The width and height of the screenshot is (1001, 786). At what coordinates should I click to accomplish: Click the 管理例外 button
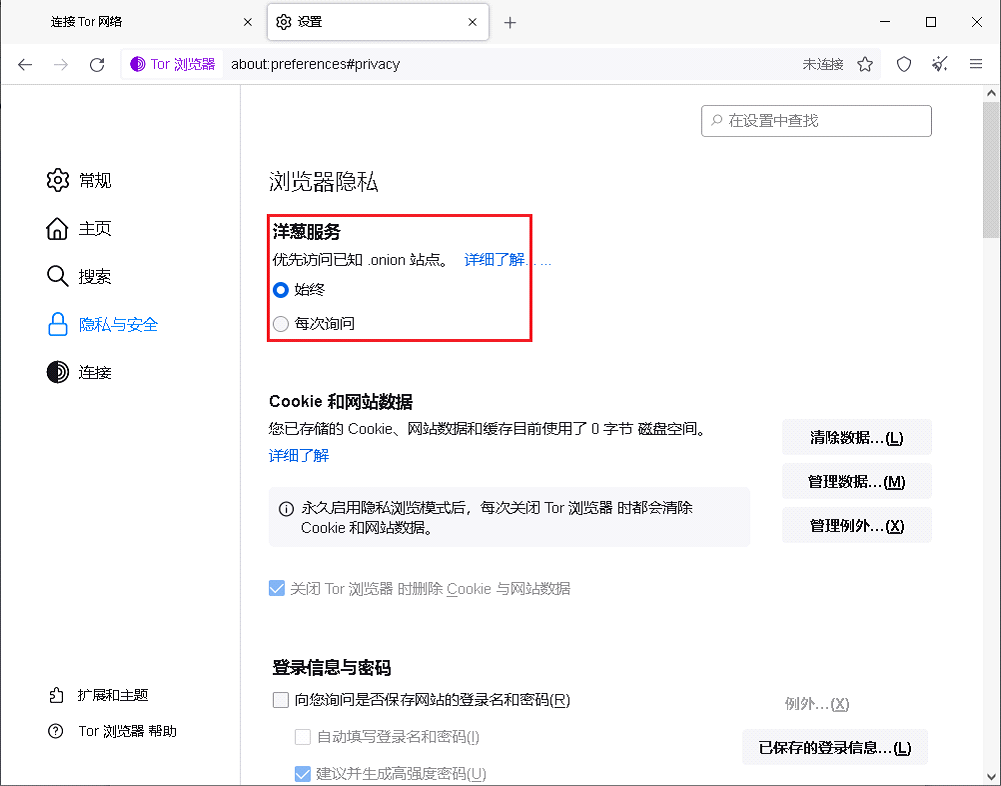point(857,525)
